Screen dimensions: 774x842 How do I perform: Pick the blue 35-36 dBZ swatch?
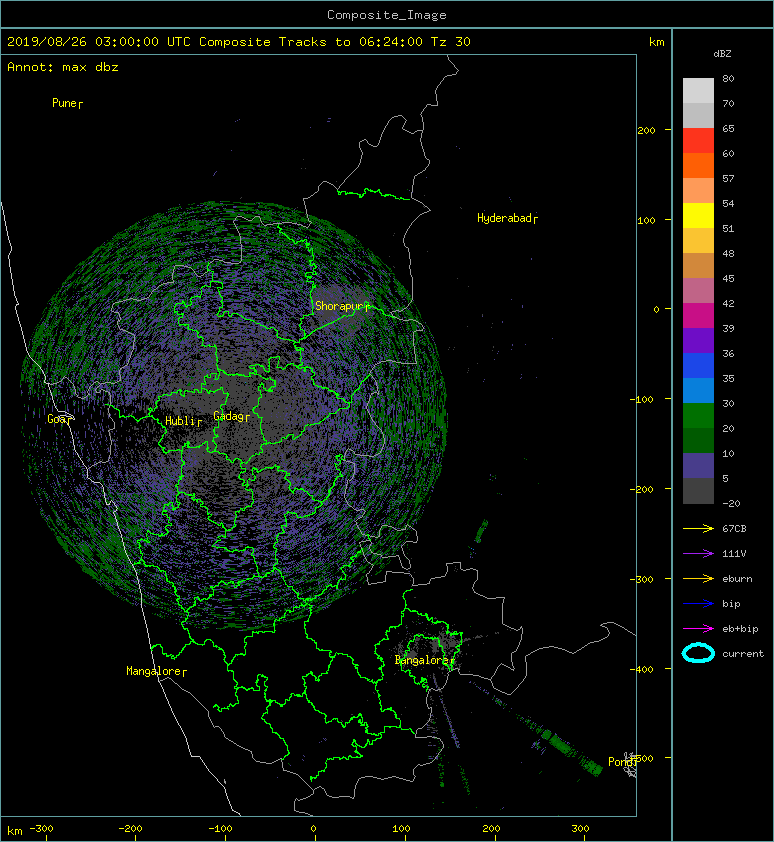click(x=698, y=366)
